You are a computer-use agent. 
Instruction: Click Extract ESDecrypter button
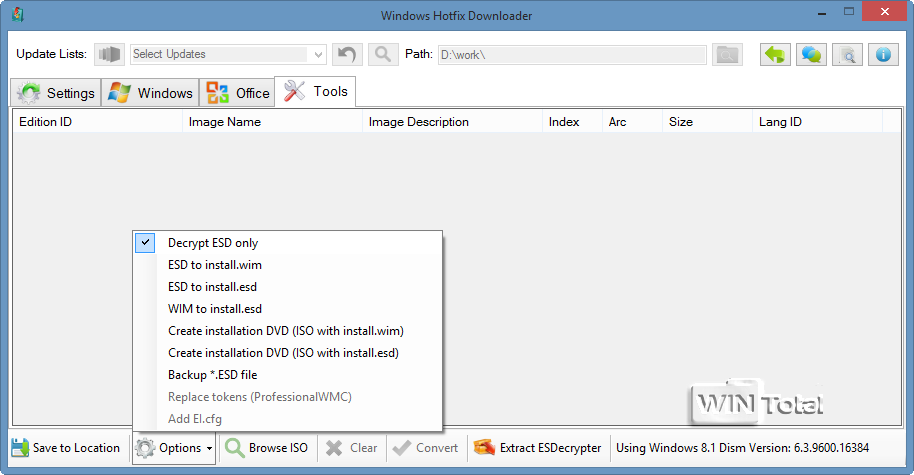[539, 448]
